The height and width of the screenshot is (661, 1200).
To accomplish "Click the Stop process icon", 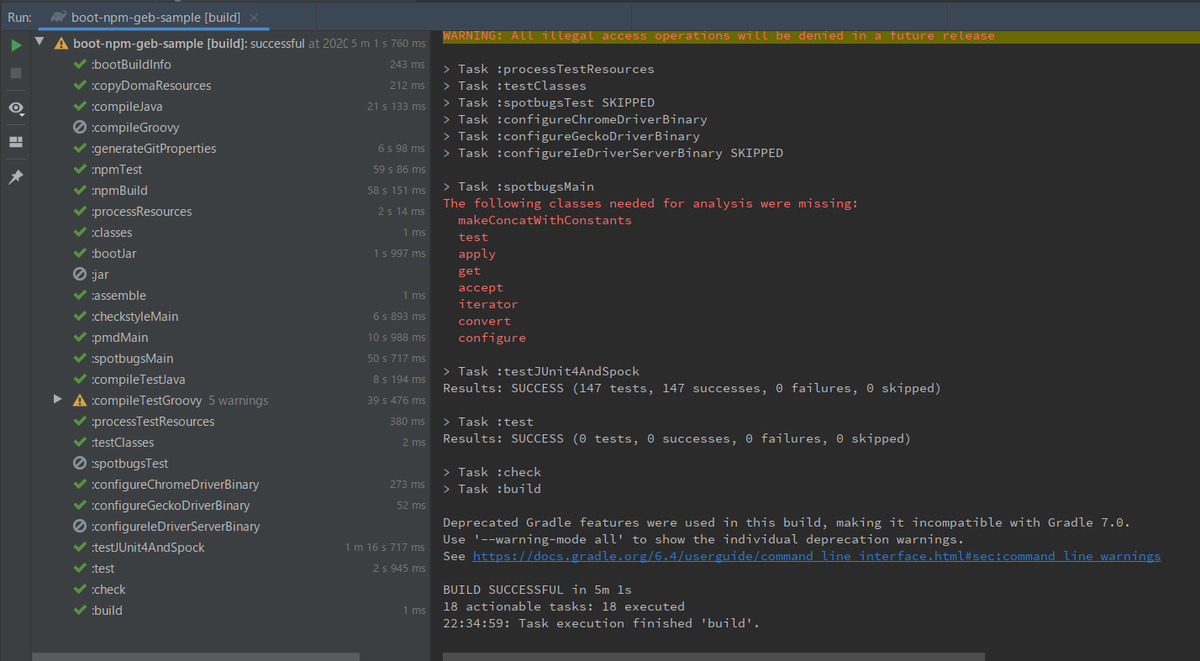I will pos(14,71).
